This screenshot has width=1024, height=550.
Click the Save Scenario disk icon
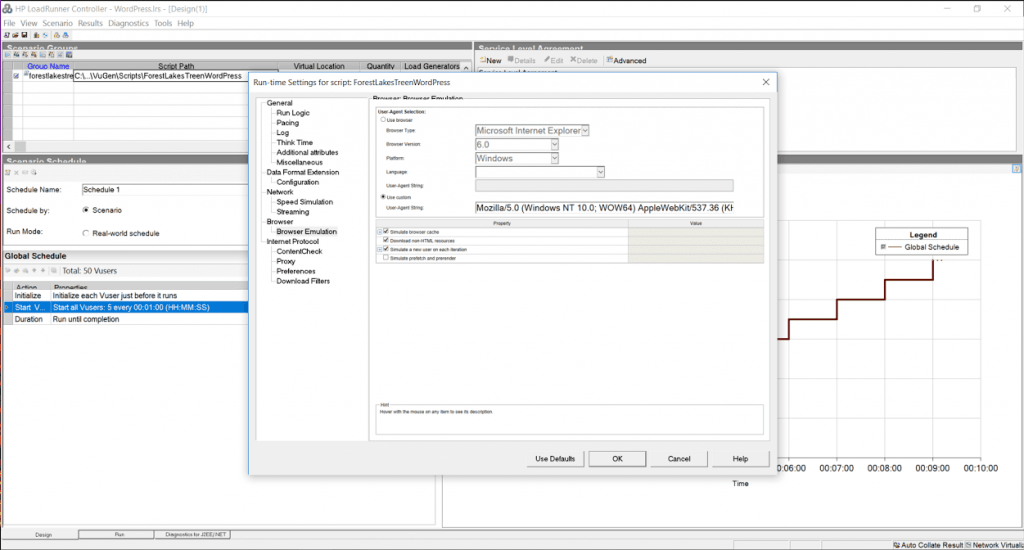(x=24, y=35)
